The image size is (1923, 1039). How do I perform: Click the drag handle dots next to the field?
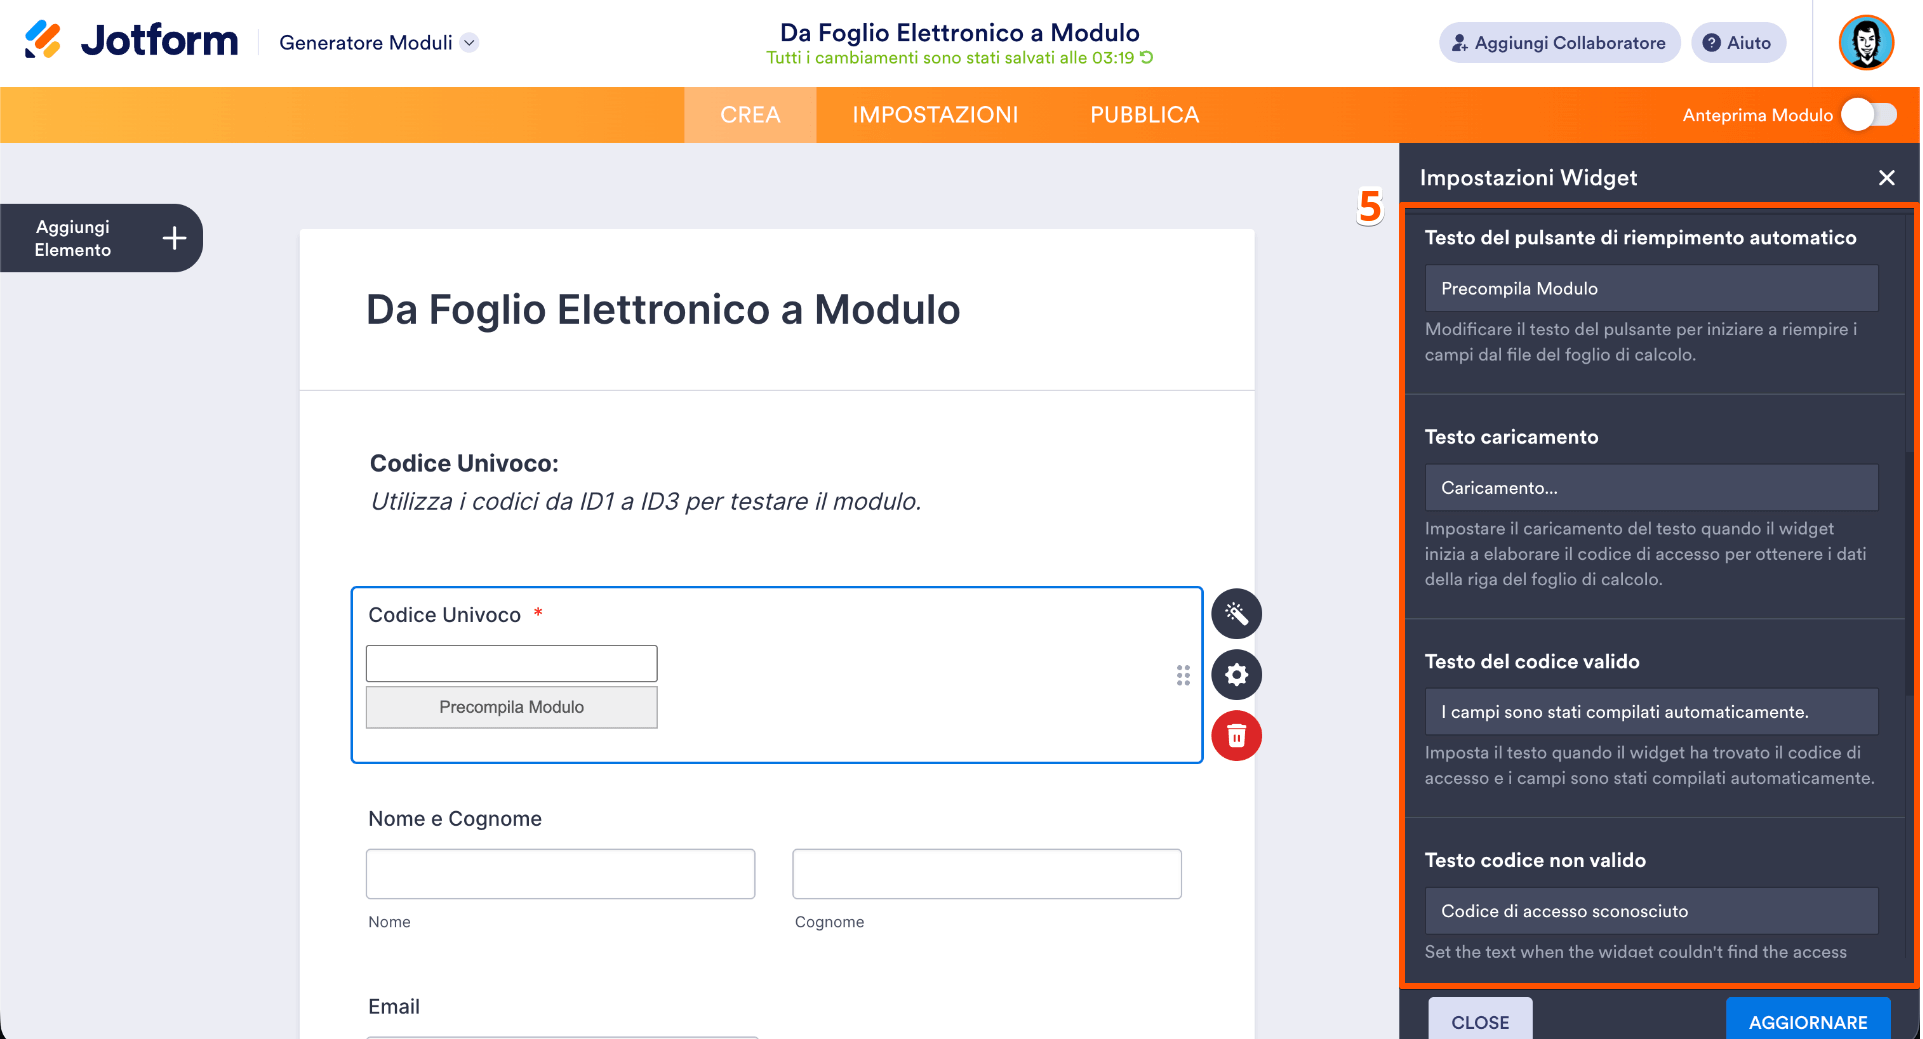click(x=1183, y=675)
